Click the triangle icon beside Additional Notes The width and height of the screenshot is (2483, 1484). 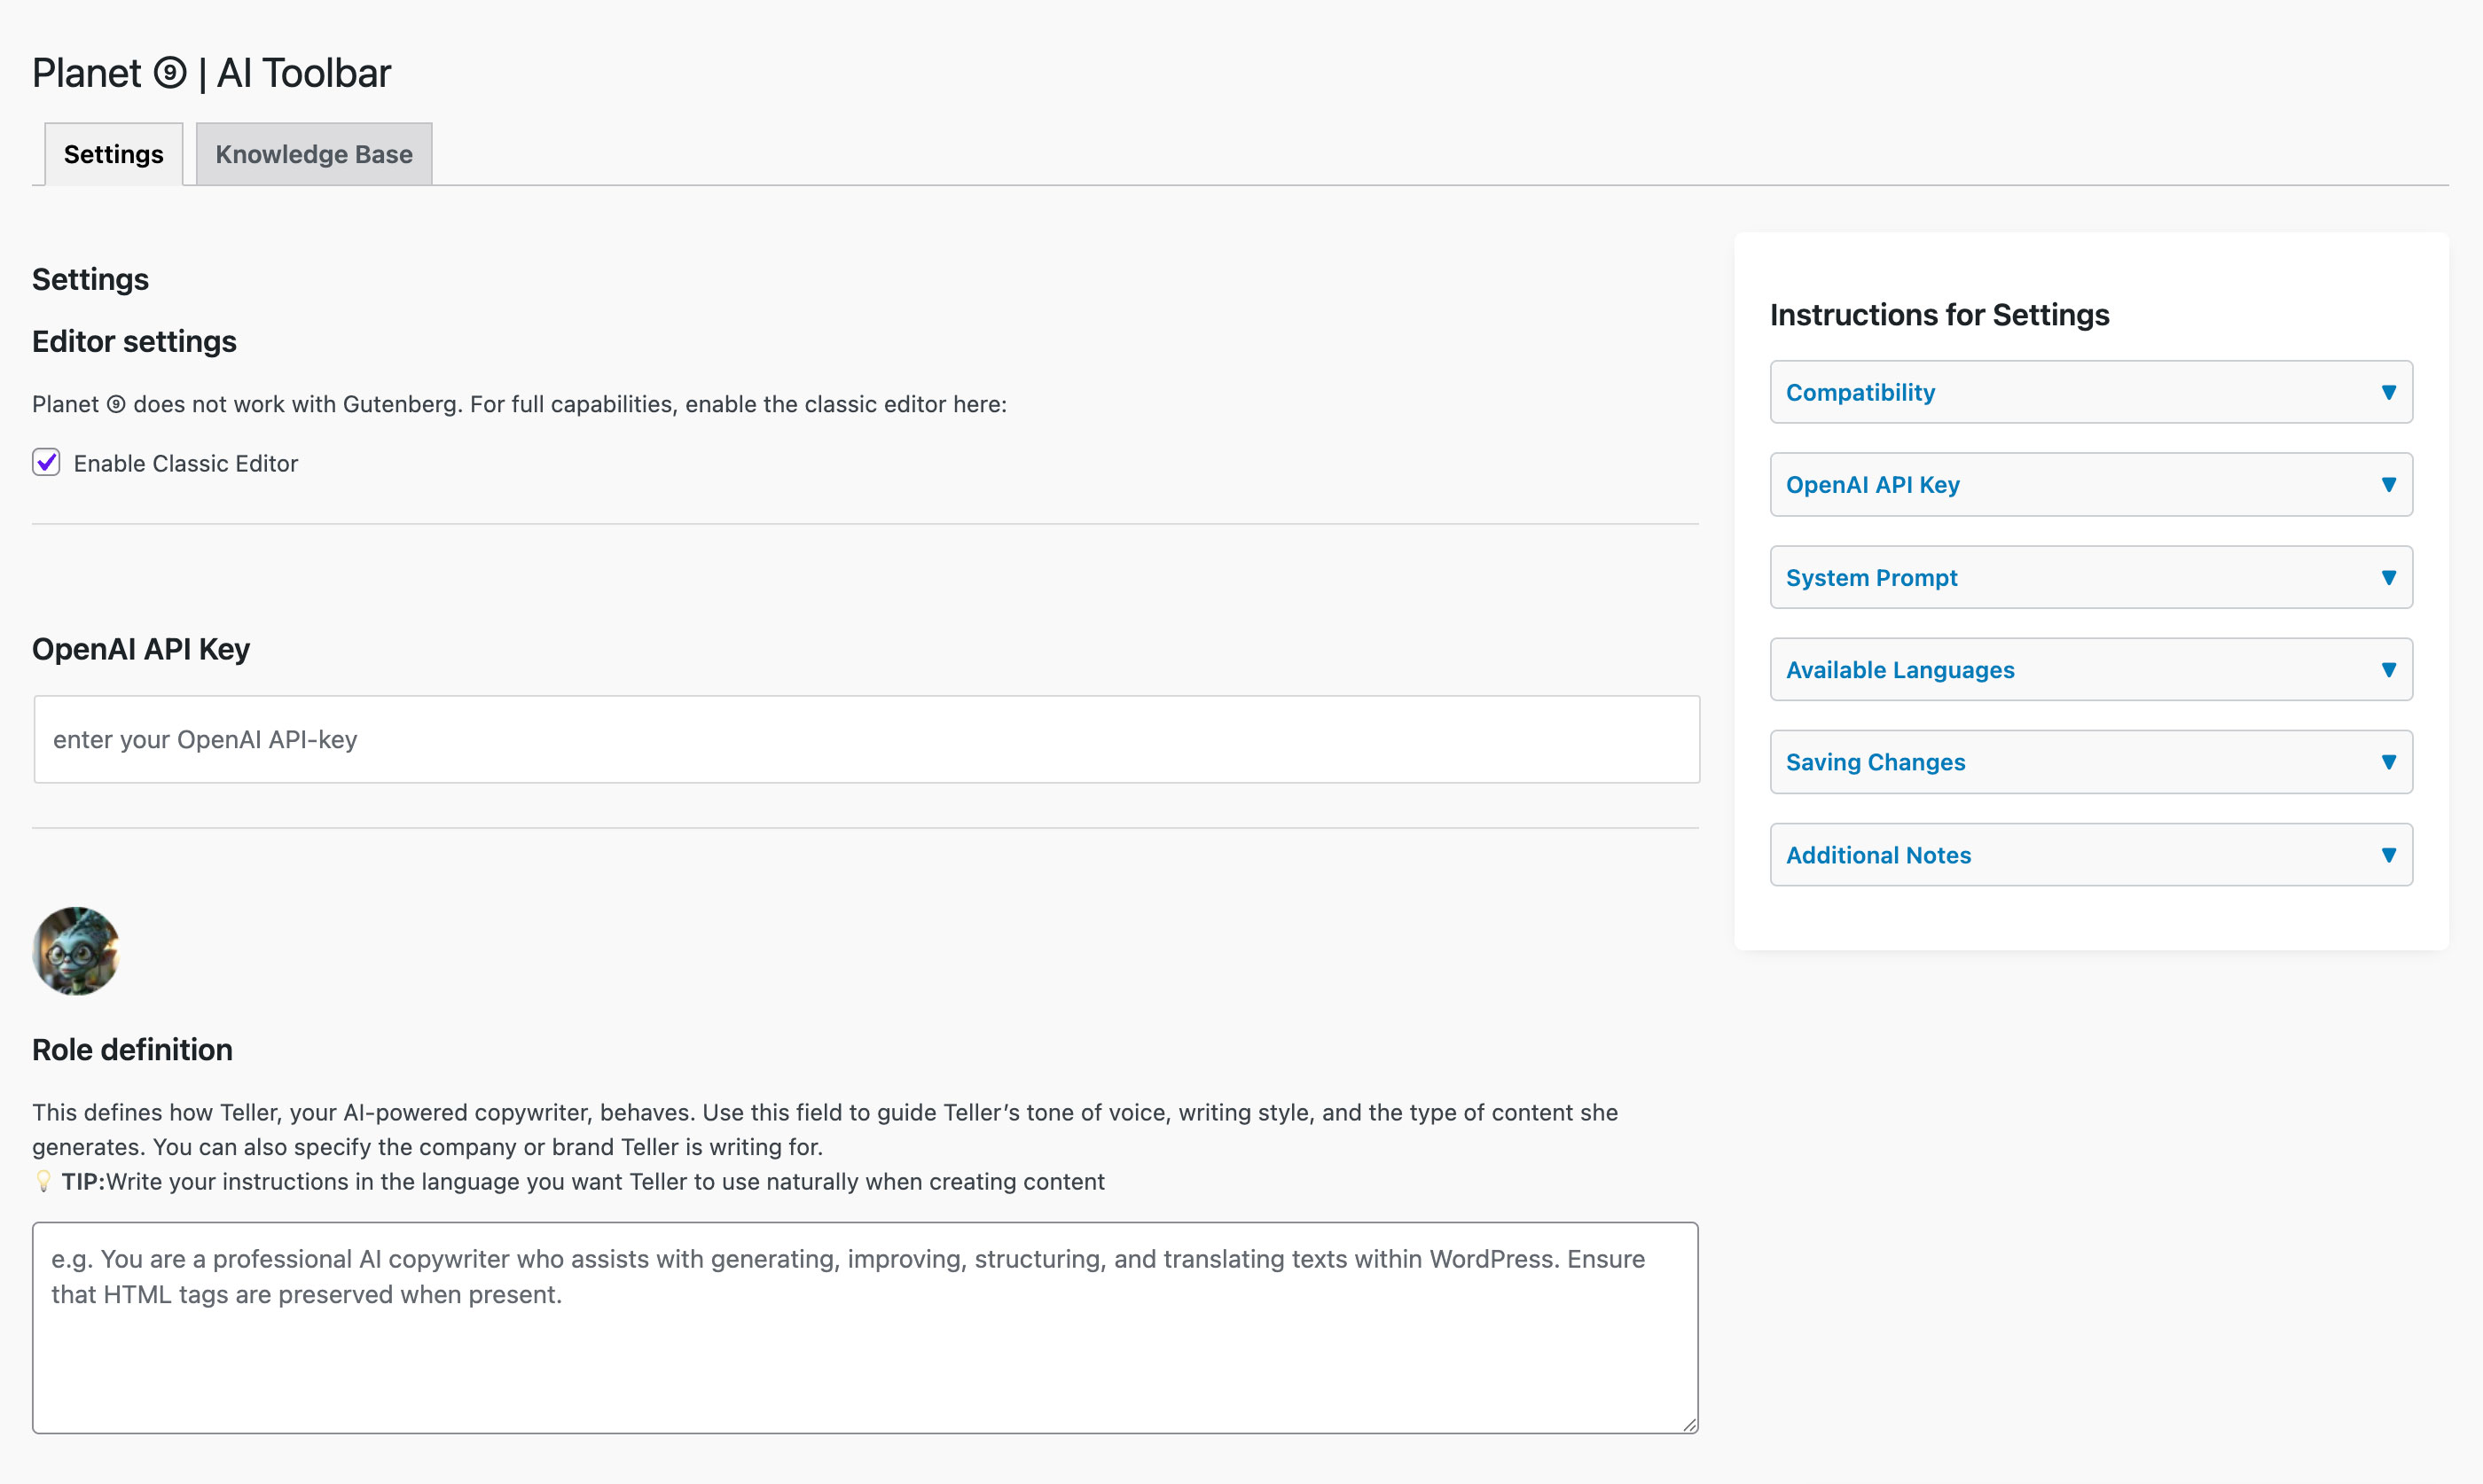2388,854
